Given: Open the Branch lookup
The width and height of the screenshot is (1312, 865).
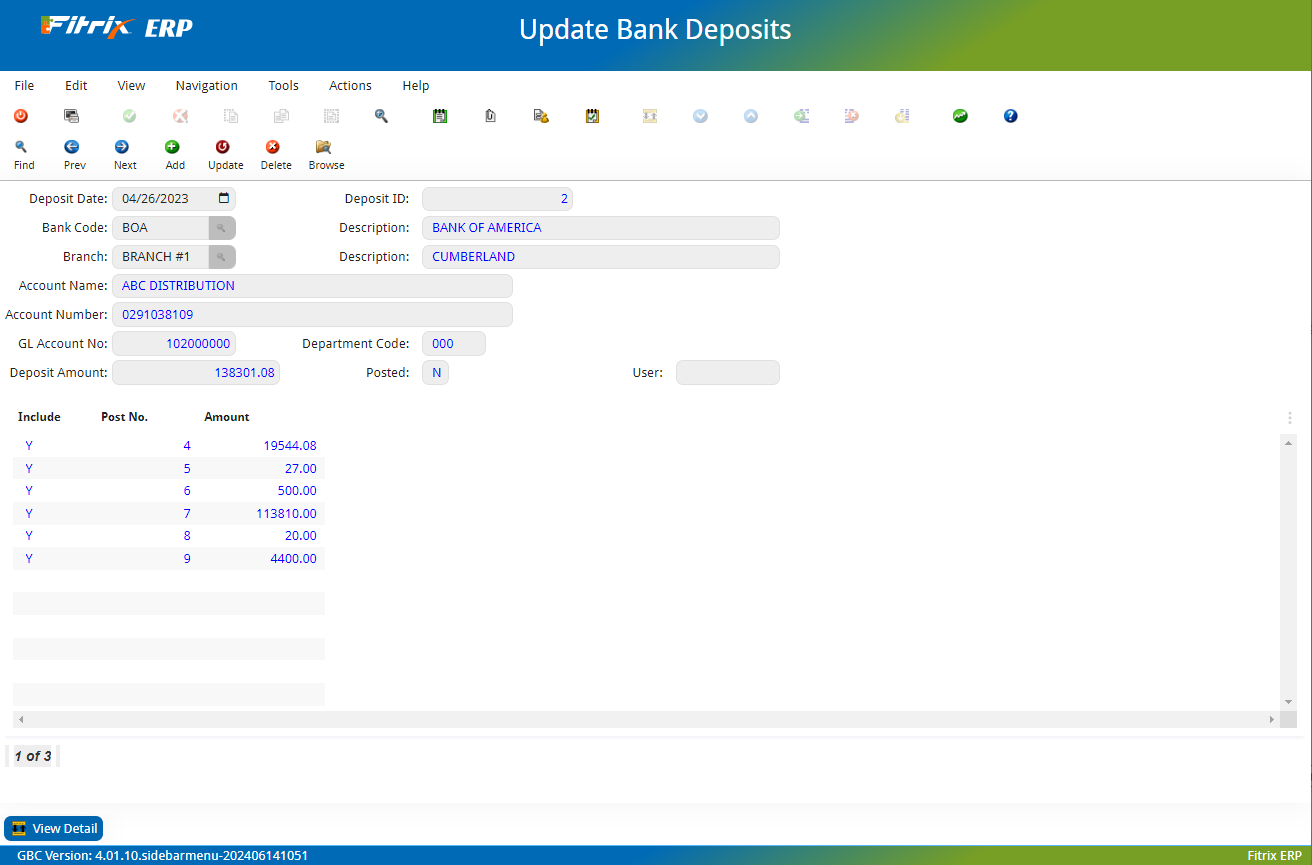Looking at the screenshot, I should pyautogui.click(x=222, y=256).
